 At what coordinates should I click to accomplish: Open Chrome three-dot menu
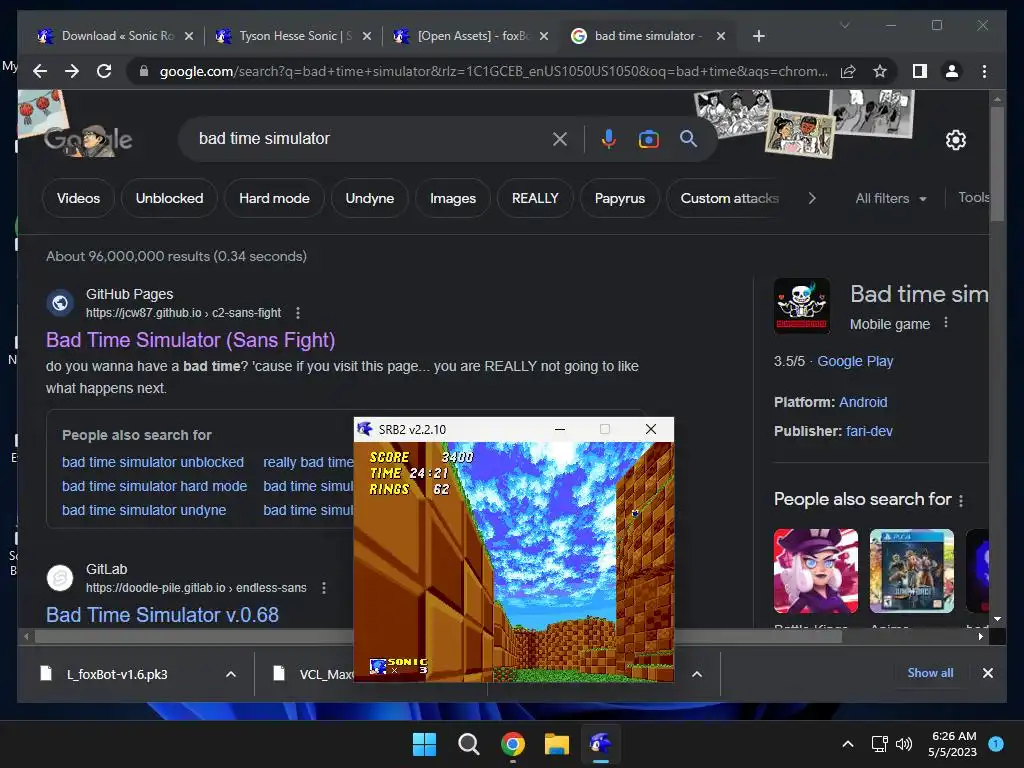click(984, 71)
